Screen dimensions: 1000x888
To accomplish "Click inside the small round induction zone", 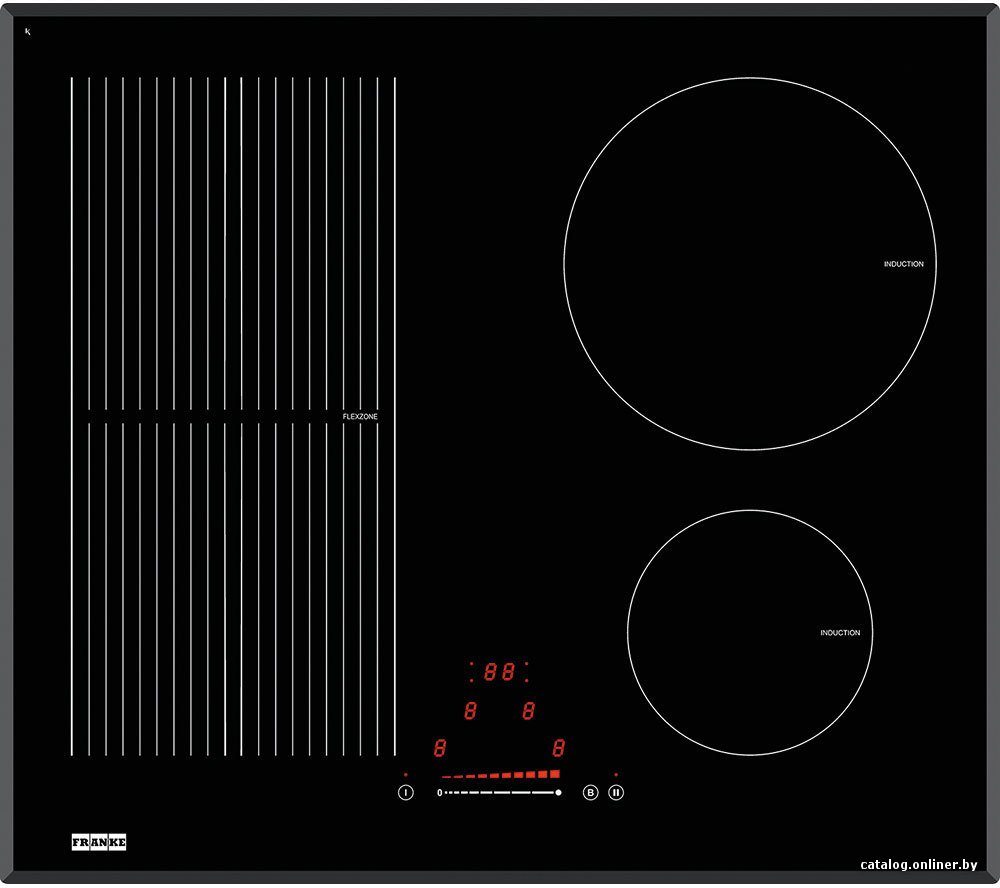I will (750, 633).
